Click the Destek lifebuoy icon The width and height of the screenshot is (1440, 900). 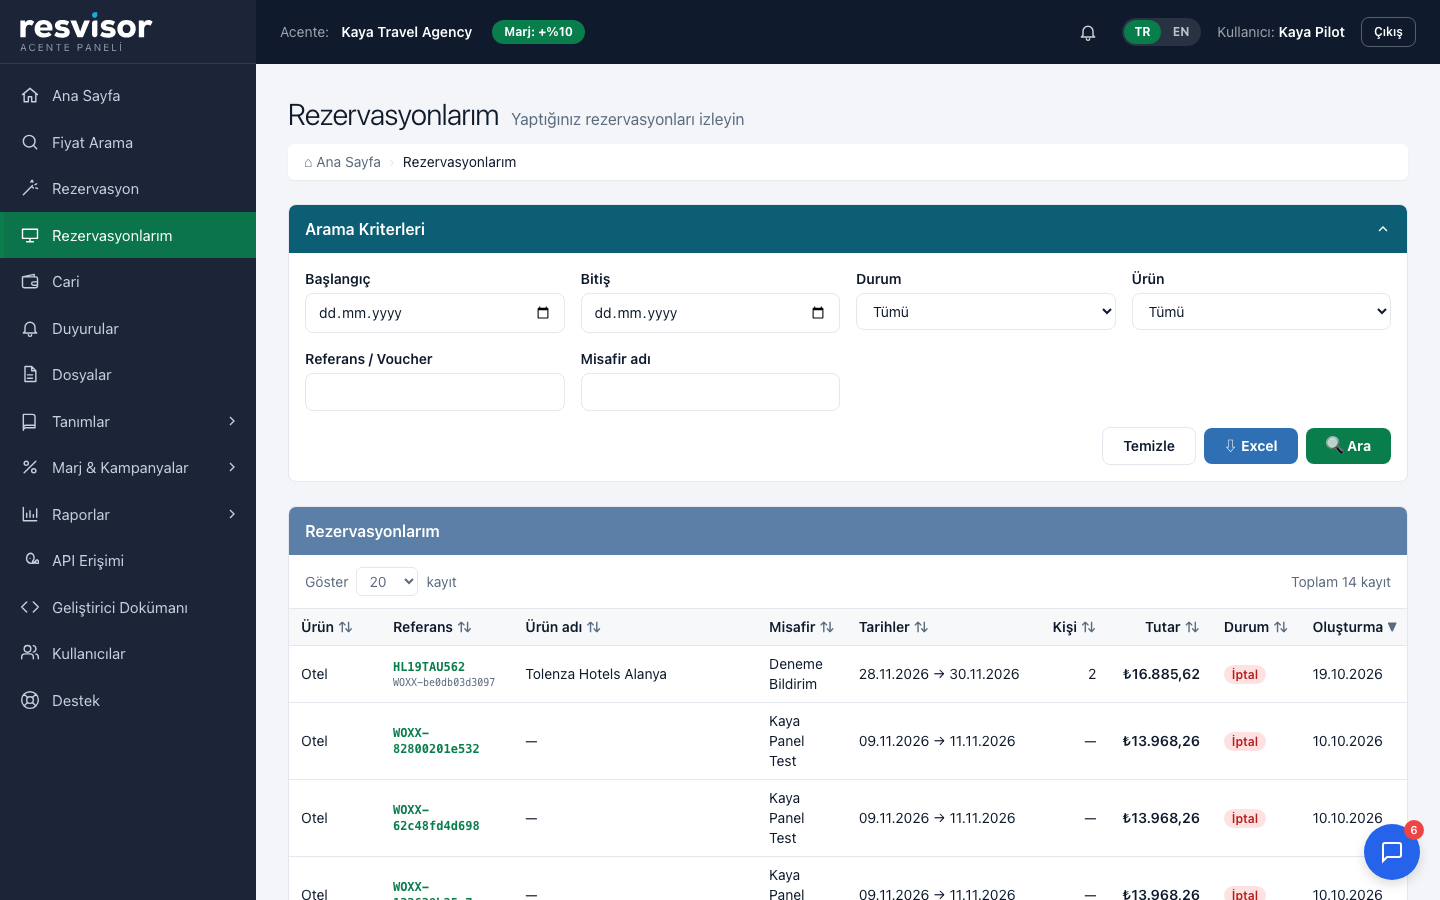(x=31, y=700)
